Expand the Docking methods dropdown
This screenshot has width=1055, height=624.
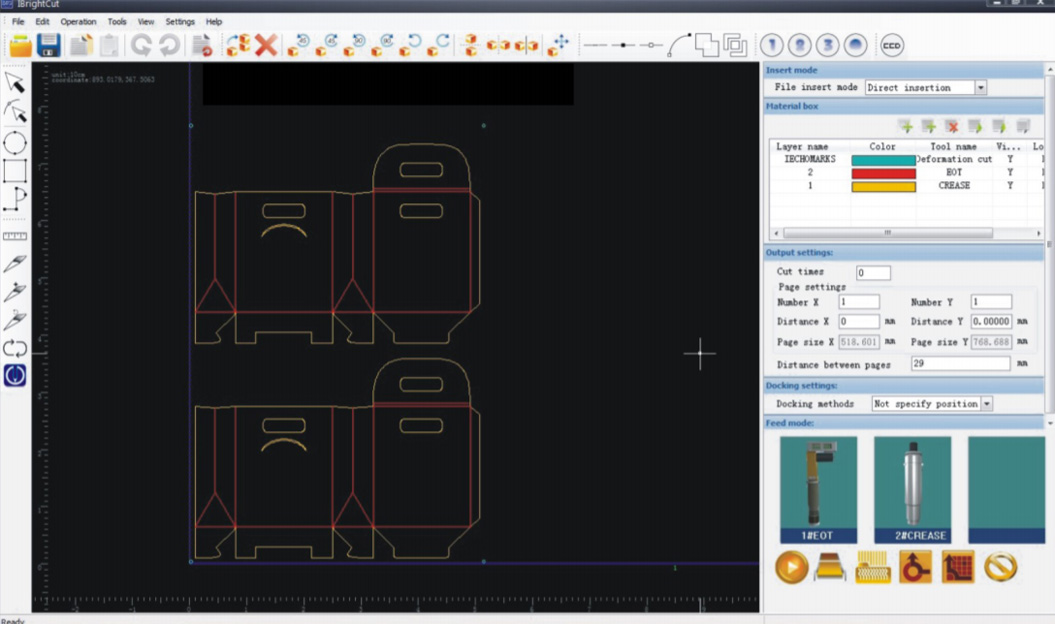[x=987, y=404]
